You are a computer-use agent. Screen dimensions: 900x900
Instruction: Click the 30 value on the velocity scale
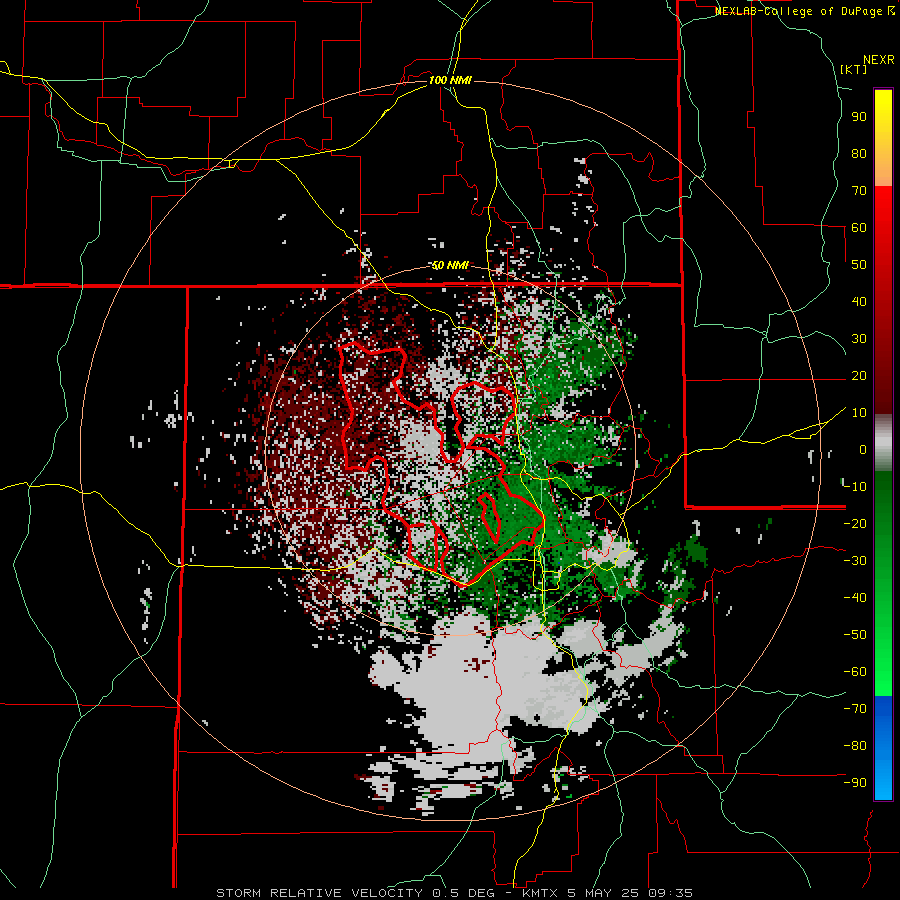[859, 339]
